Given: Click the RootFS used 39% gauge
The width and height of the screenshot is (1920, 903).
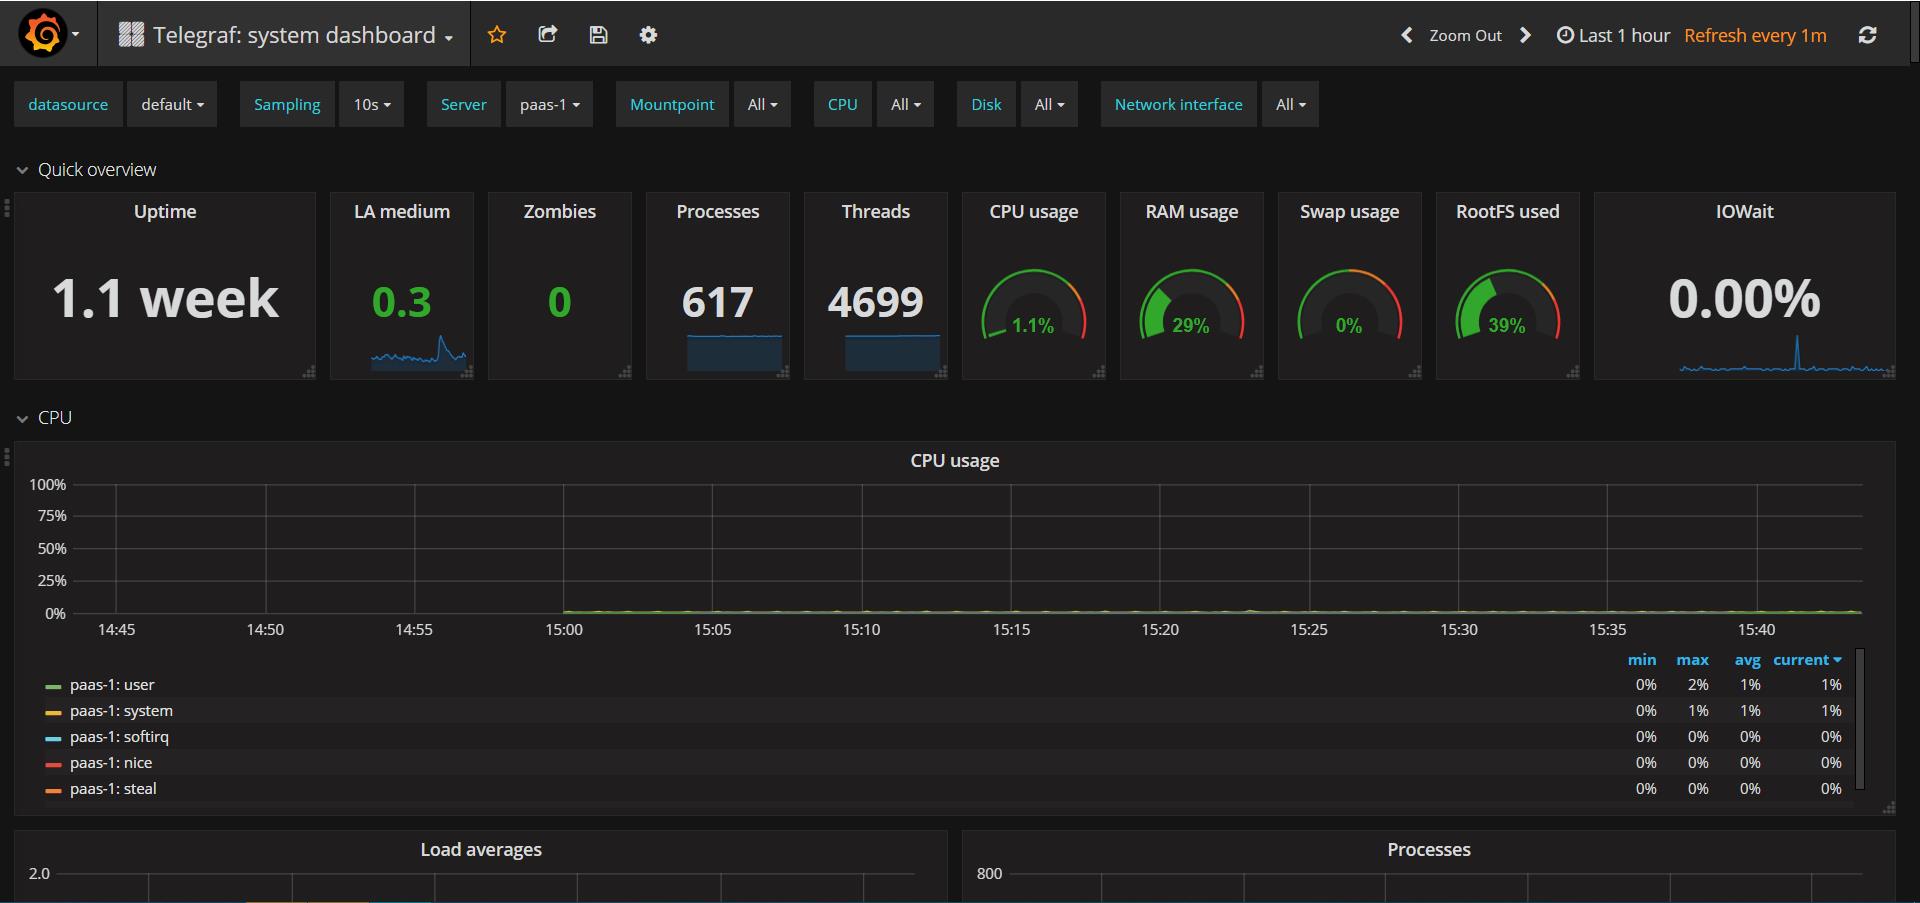Looking at the screenshot, I should 1508,305.
